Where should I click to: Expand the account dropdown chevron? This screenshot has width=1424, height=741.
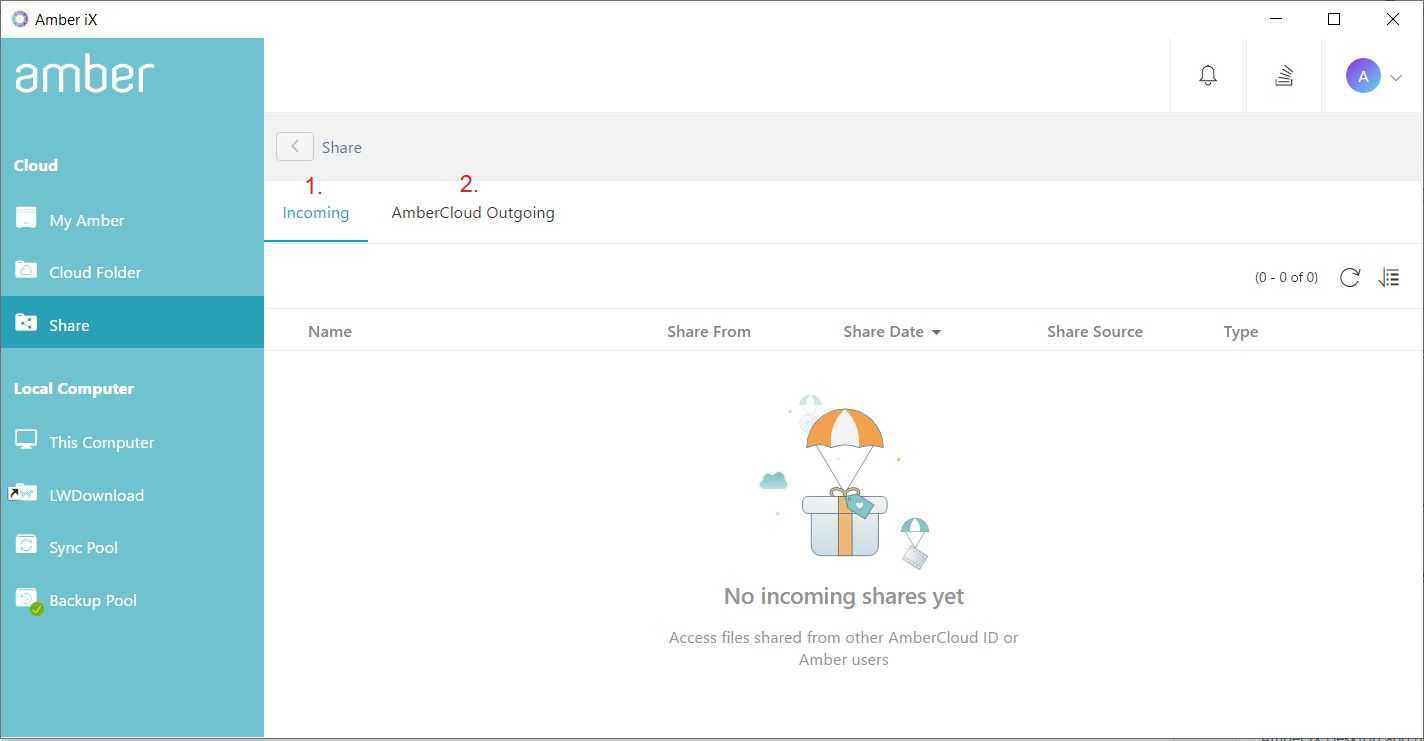click(x=1397, y=77)
